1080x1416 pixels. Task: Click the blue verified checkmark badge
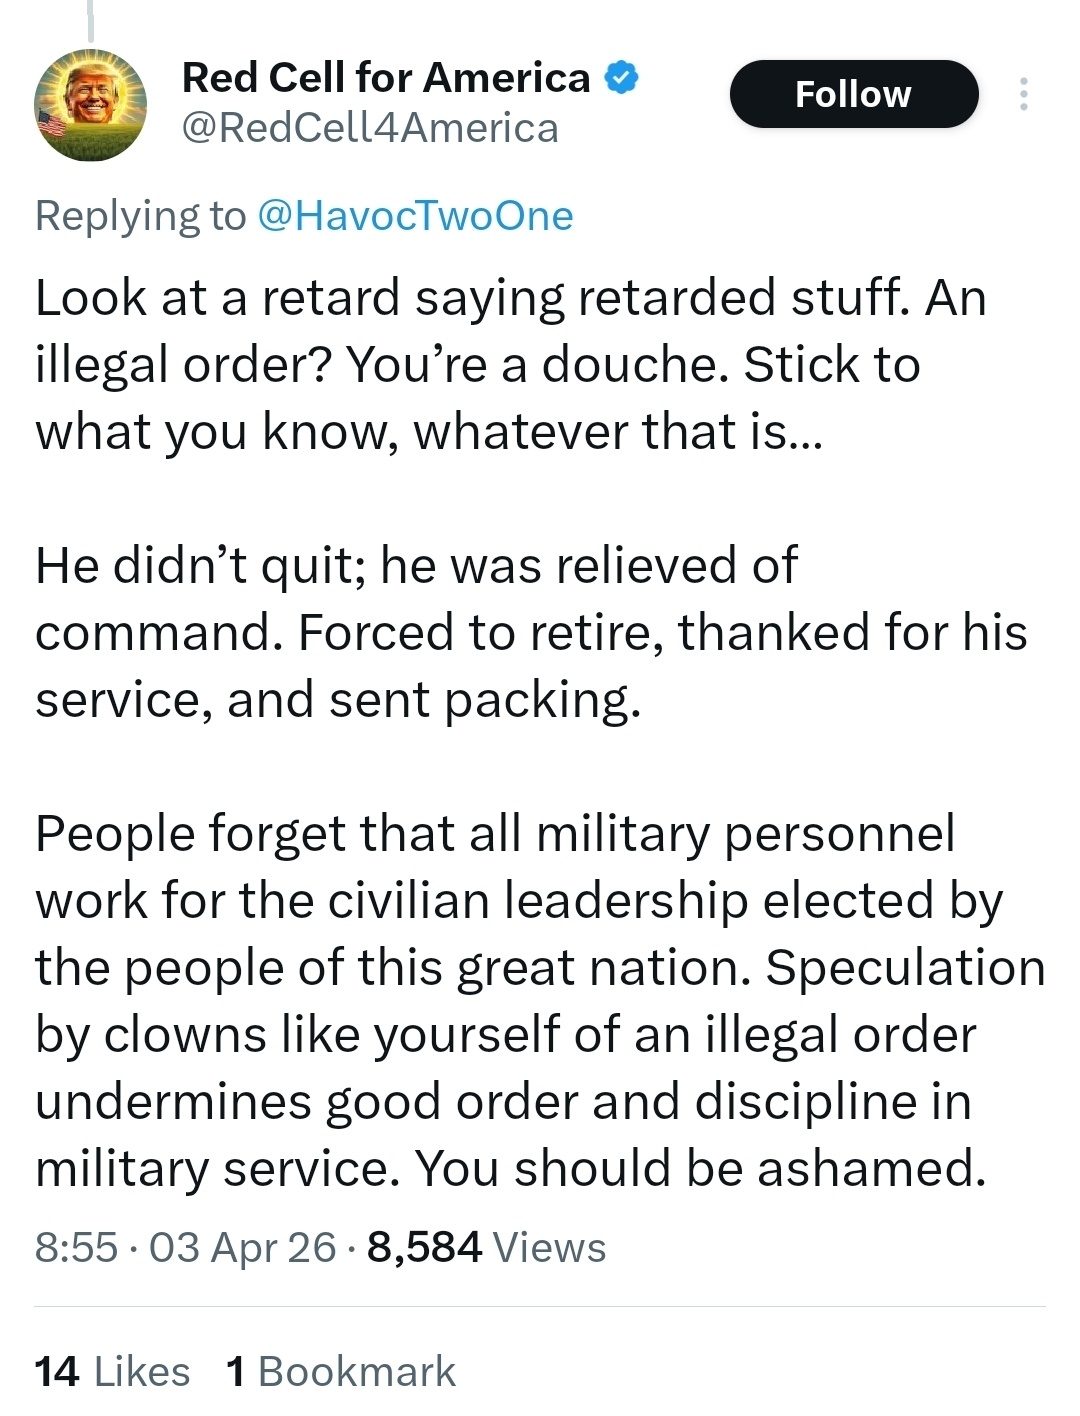(622, 77)
